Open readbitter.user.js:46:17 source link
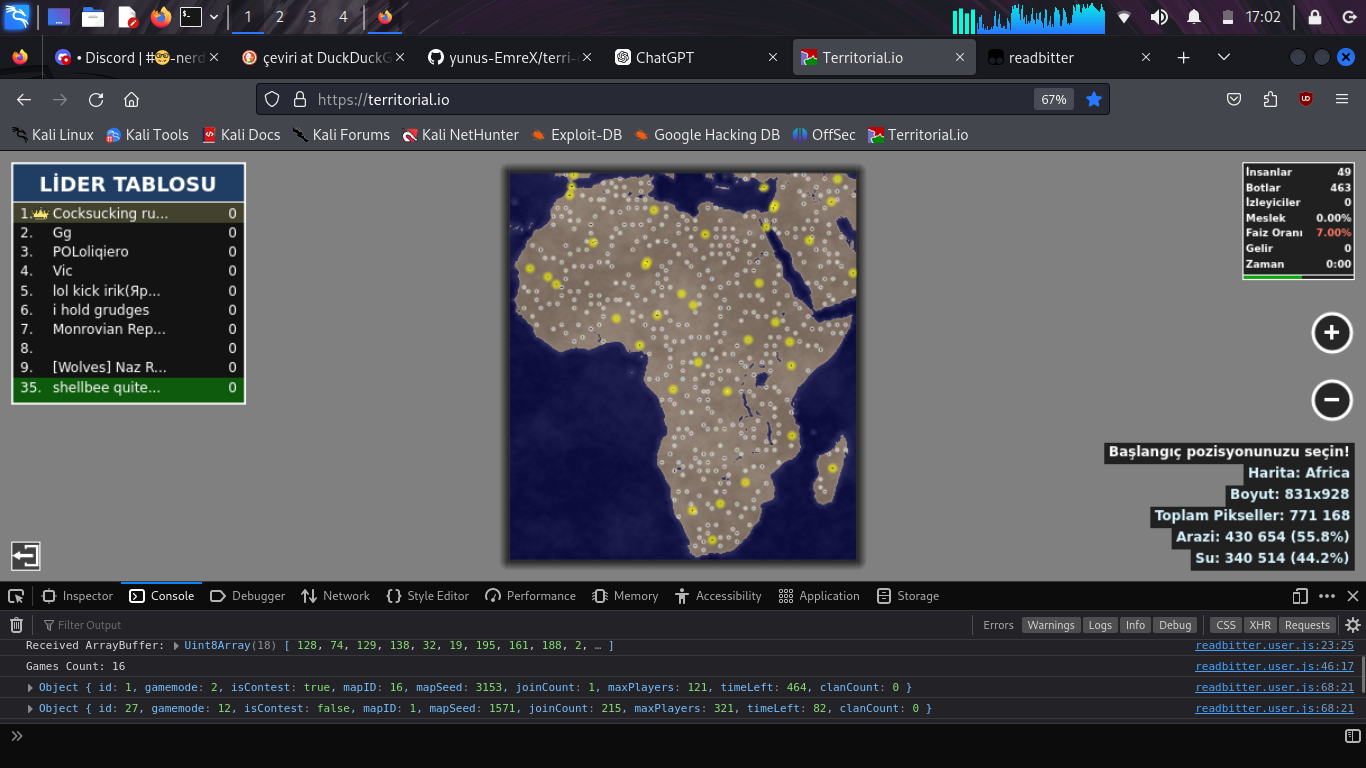The width and height of the screenshot is (1366, 768). [x=1274, y=666]
